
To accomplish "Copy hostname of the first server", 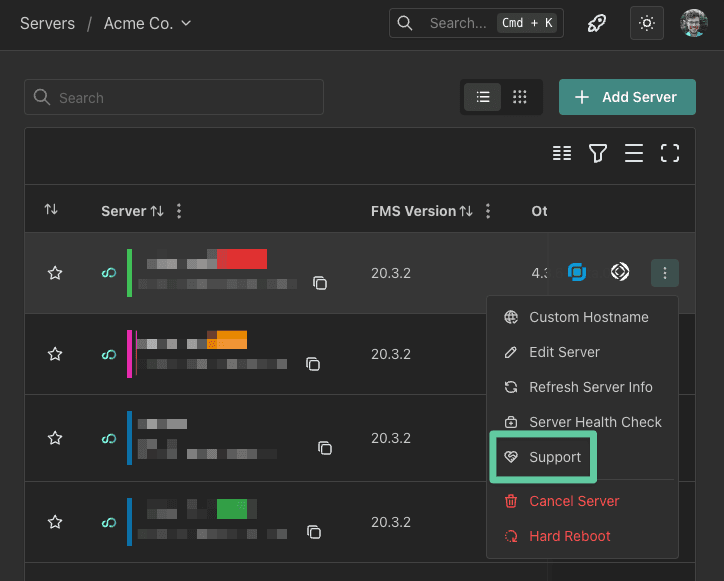I will tap(320, 284).
